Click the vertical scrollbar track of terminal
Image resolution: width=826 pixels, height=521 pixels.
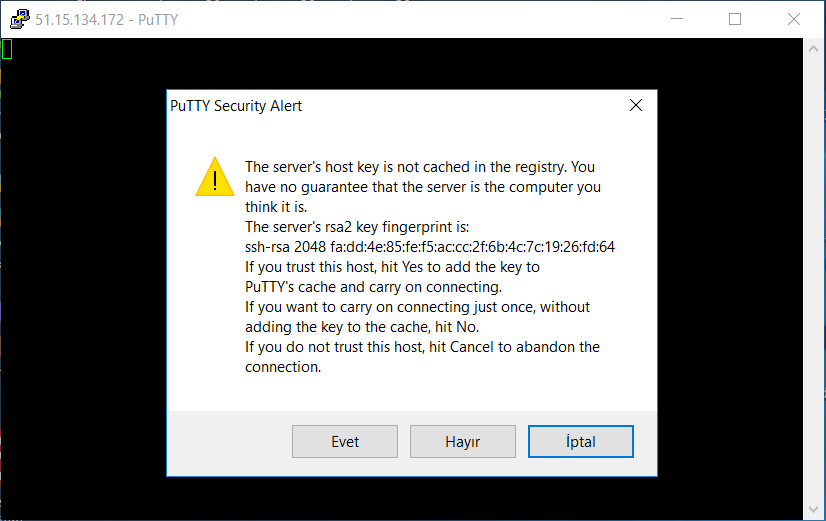[813, 279]
